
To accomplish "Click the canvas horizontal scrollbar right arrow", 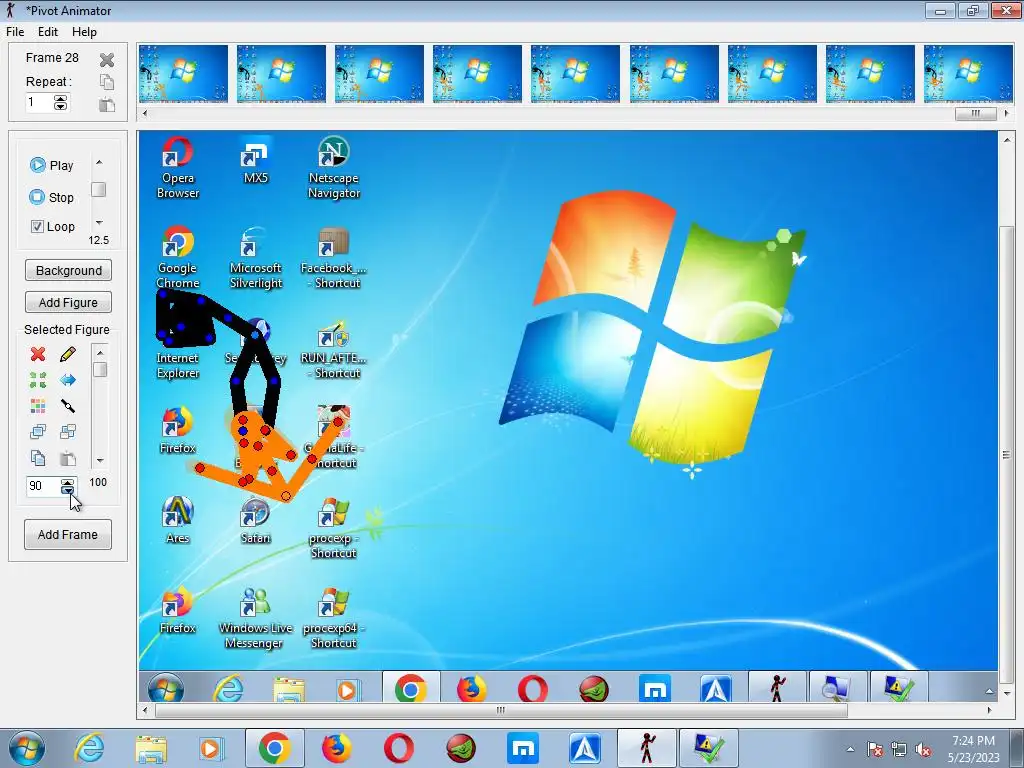I will 989,710.
